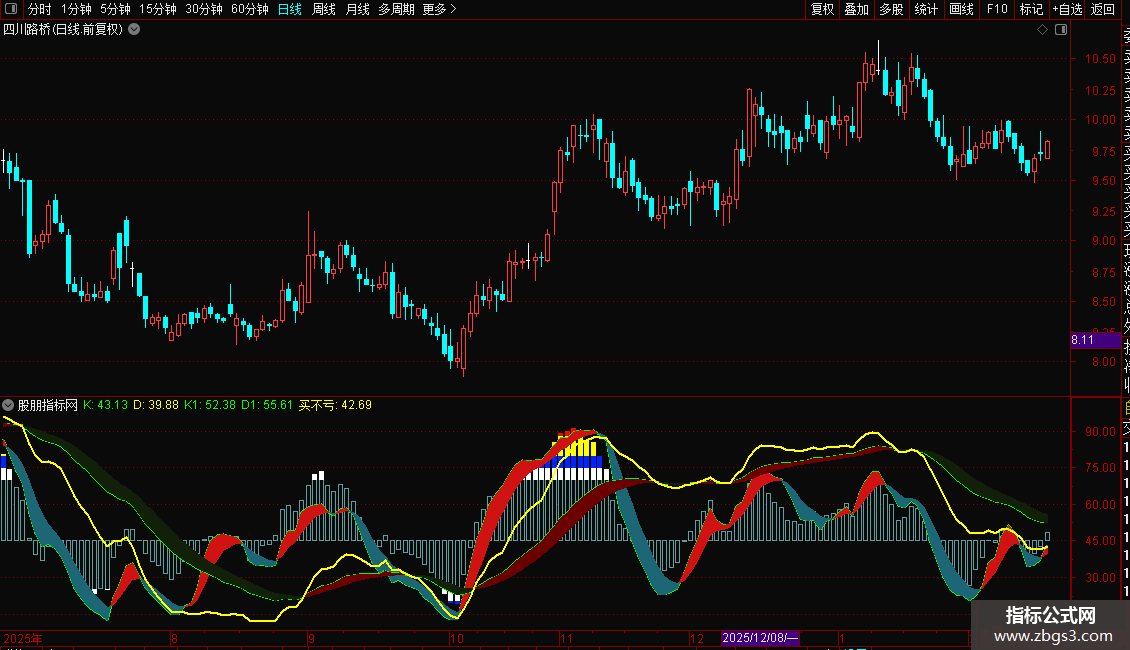The height and width of the screenshot is (650, 1130).
Task: Select the 15分钟 period
Action: [x=158, y=9]
